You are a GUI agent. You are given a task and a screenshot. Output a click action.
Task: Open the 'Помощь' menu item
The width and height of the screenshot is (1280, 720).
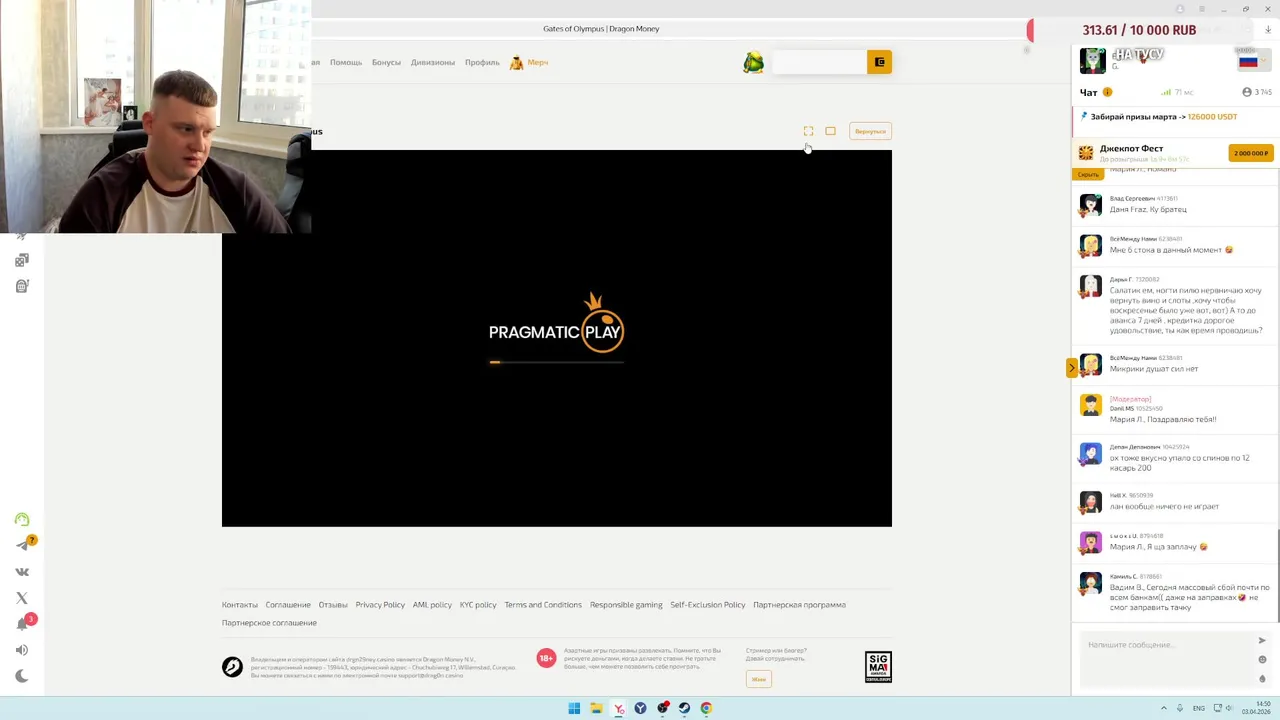pos(346,62)
